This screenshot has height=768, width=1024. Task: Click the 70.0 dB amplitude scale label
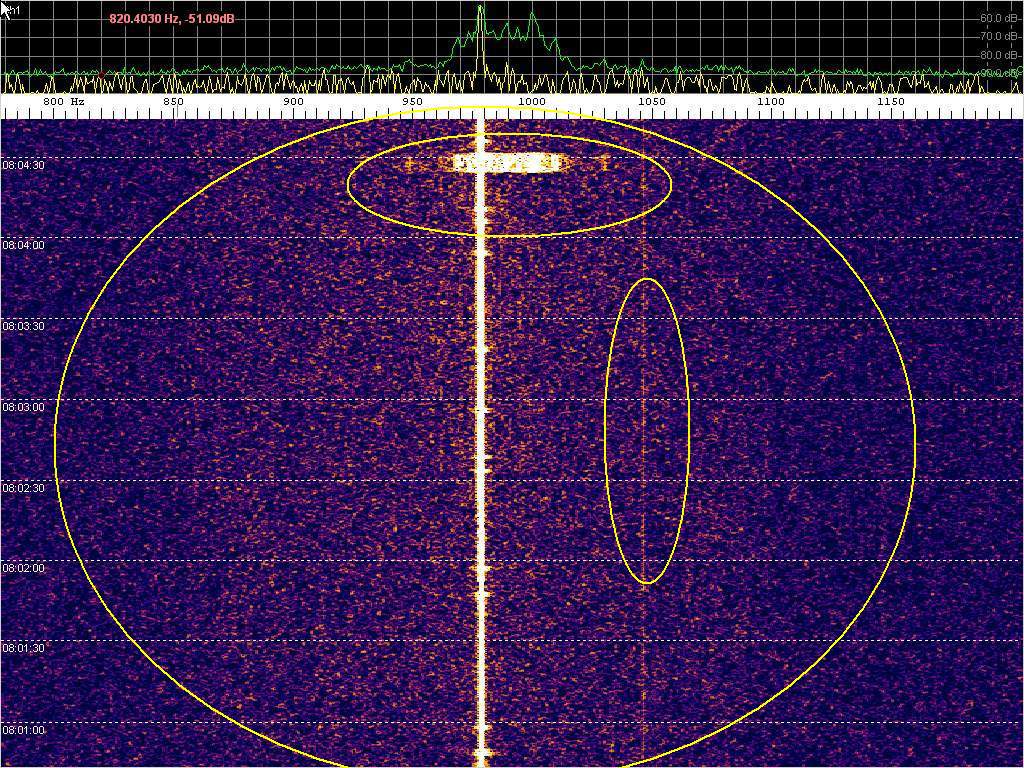[x=998, y=36]
